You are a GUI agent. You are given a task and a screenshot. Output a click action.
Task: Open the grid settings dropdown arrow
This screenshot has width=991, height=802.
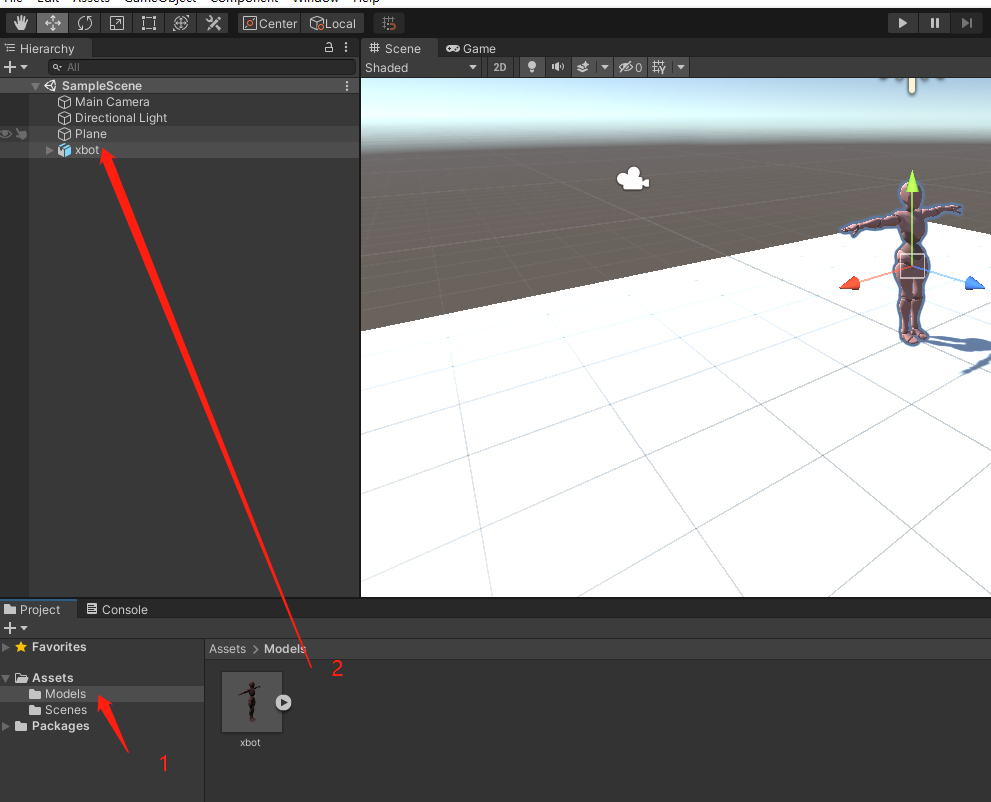pyautogui.click(x=681, y=68)
